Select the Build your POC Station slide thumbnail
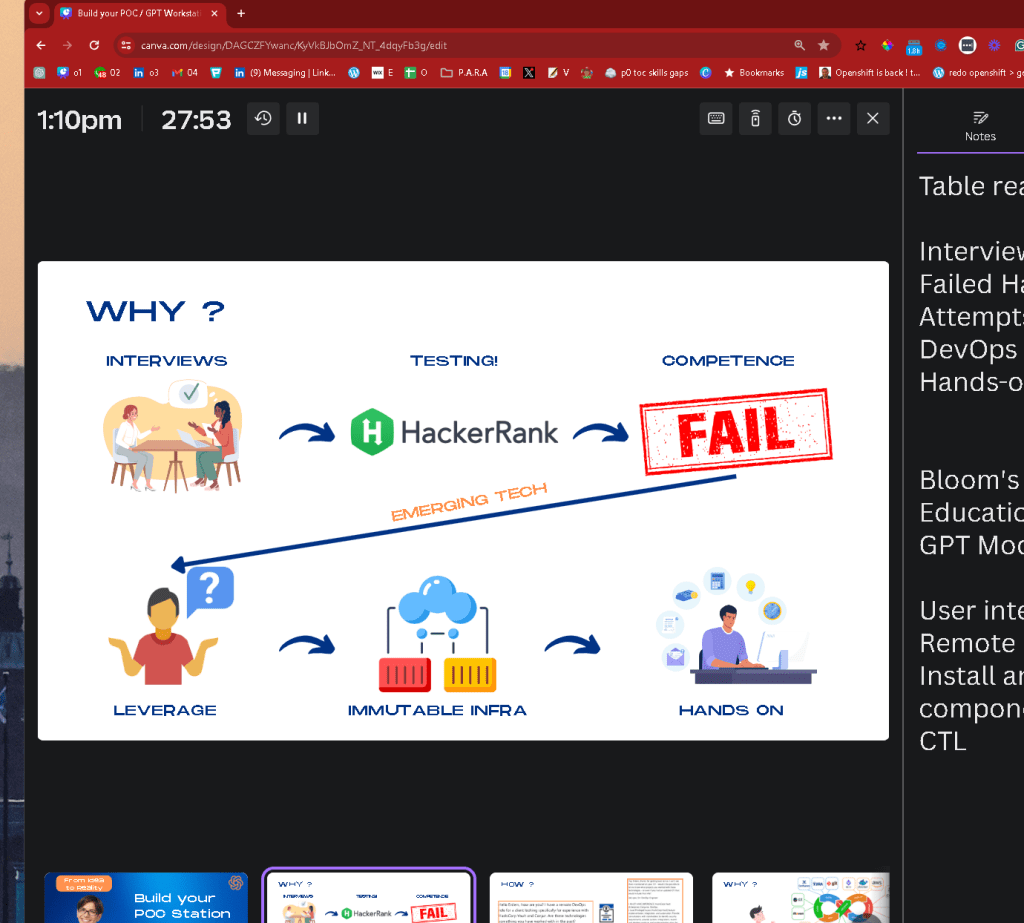 [x=146, y=898]
